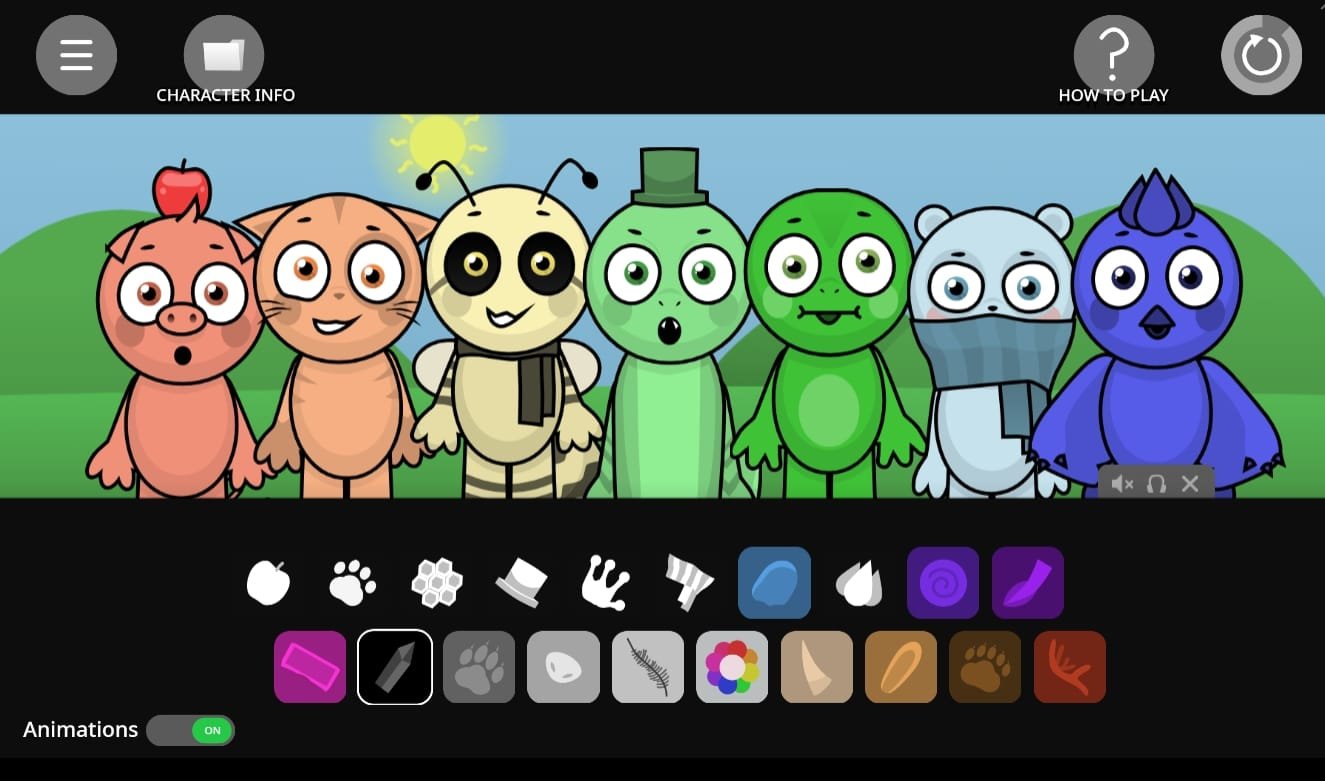1325x781 pixels.
Task: Open the hamburger menu
Action: click(76, 55)
